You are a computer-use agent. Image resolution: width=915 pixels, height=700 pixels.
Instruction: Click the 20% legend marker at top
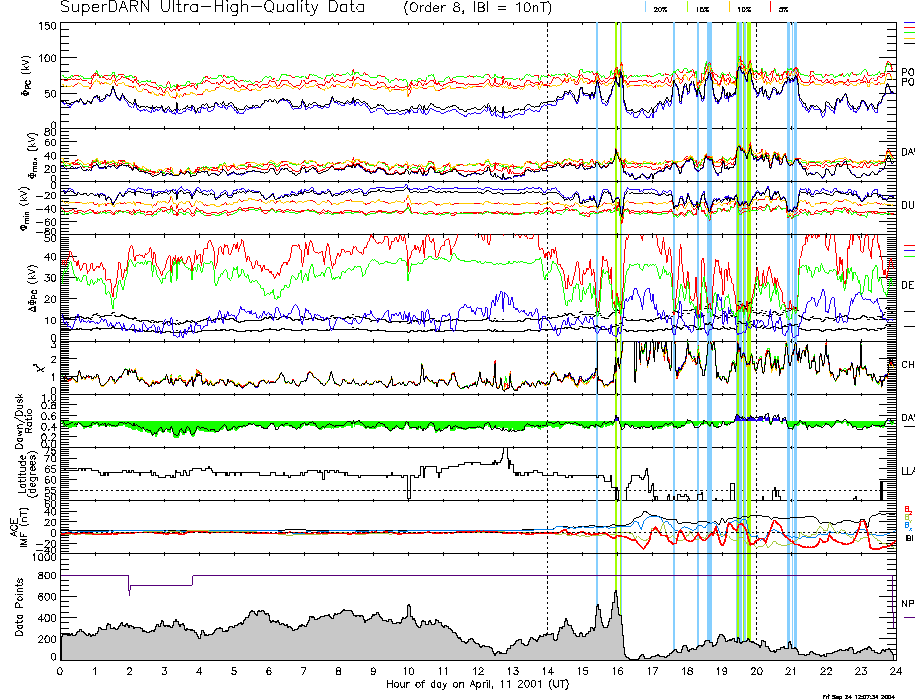(660, 8)
